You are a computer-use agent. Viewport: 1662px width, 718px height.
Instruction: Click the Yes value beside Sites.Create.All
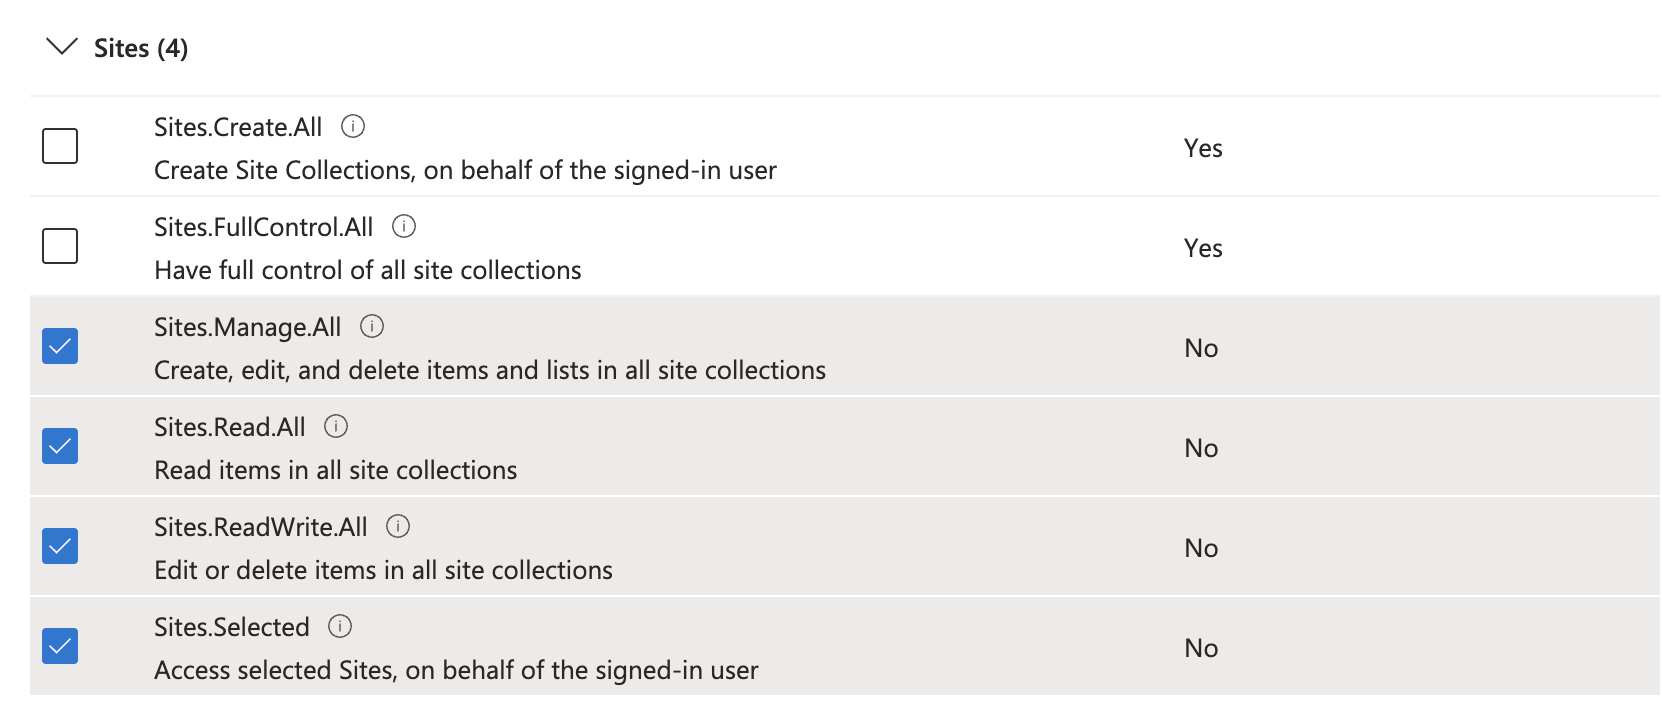coord(1203,147)
